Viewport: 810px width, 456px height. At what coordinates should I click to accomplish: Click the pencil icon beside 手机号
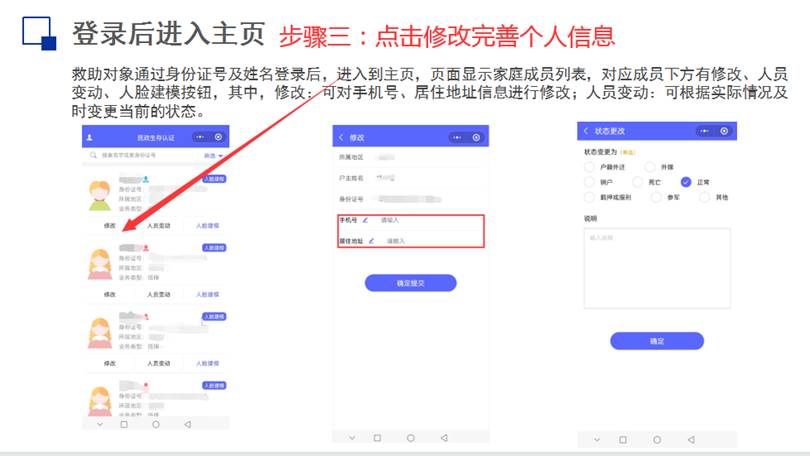click(x=365, y=219)
